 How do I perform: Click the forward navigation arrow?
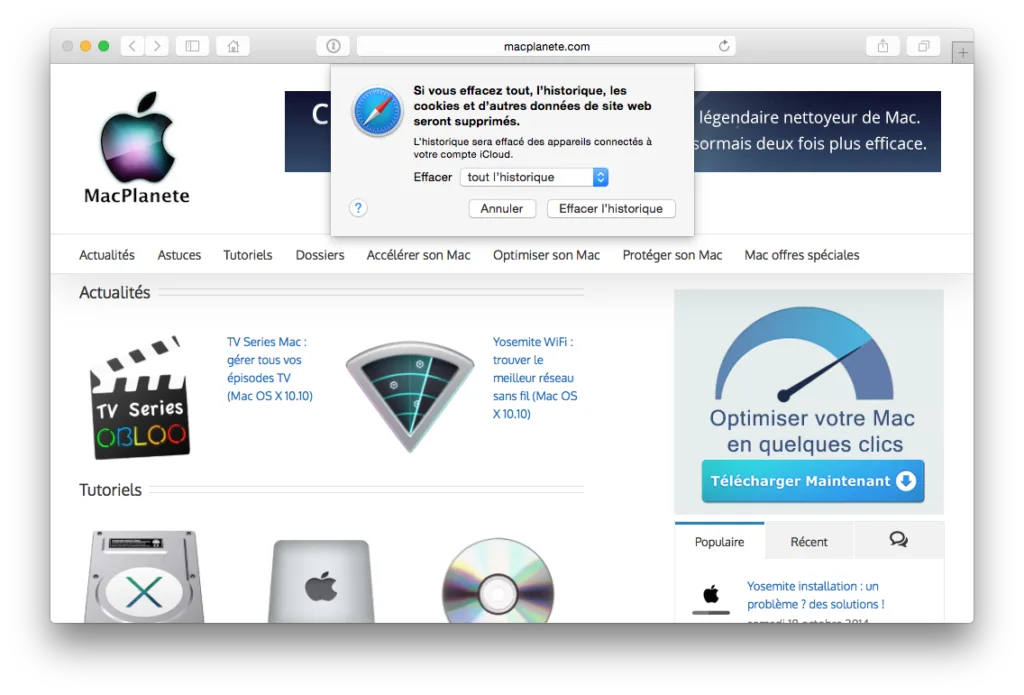click(x=157, y=45)
